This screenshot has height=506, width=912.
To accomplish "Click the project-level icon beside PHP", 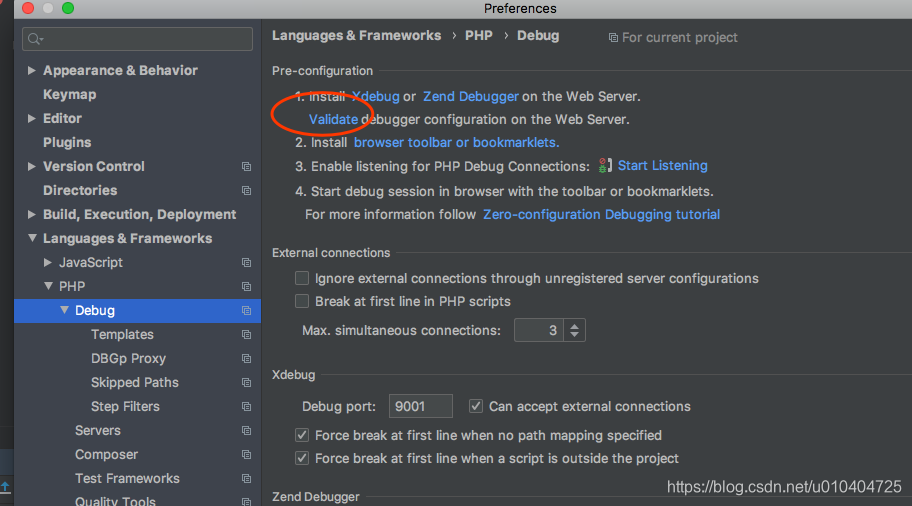I will tap(247, 287).
